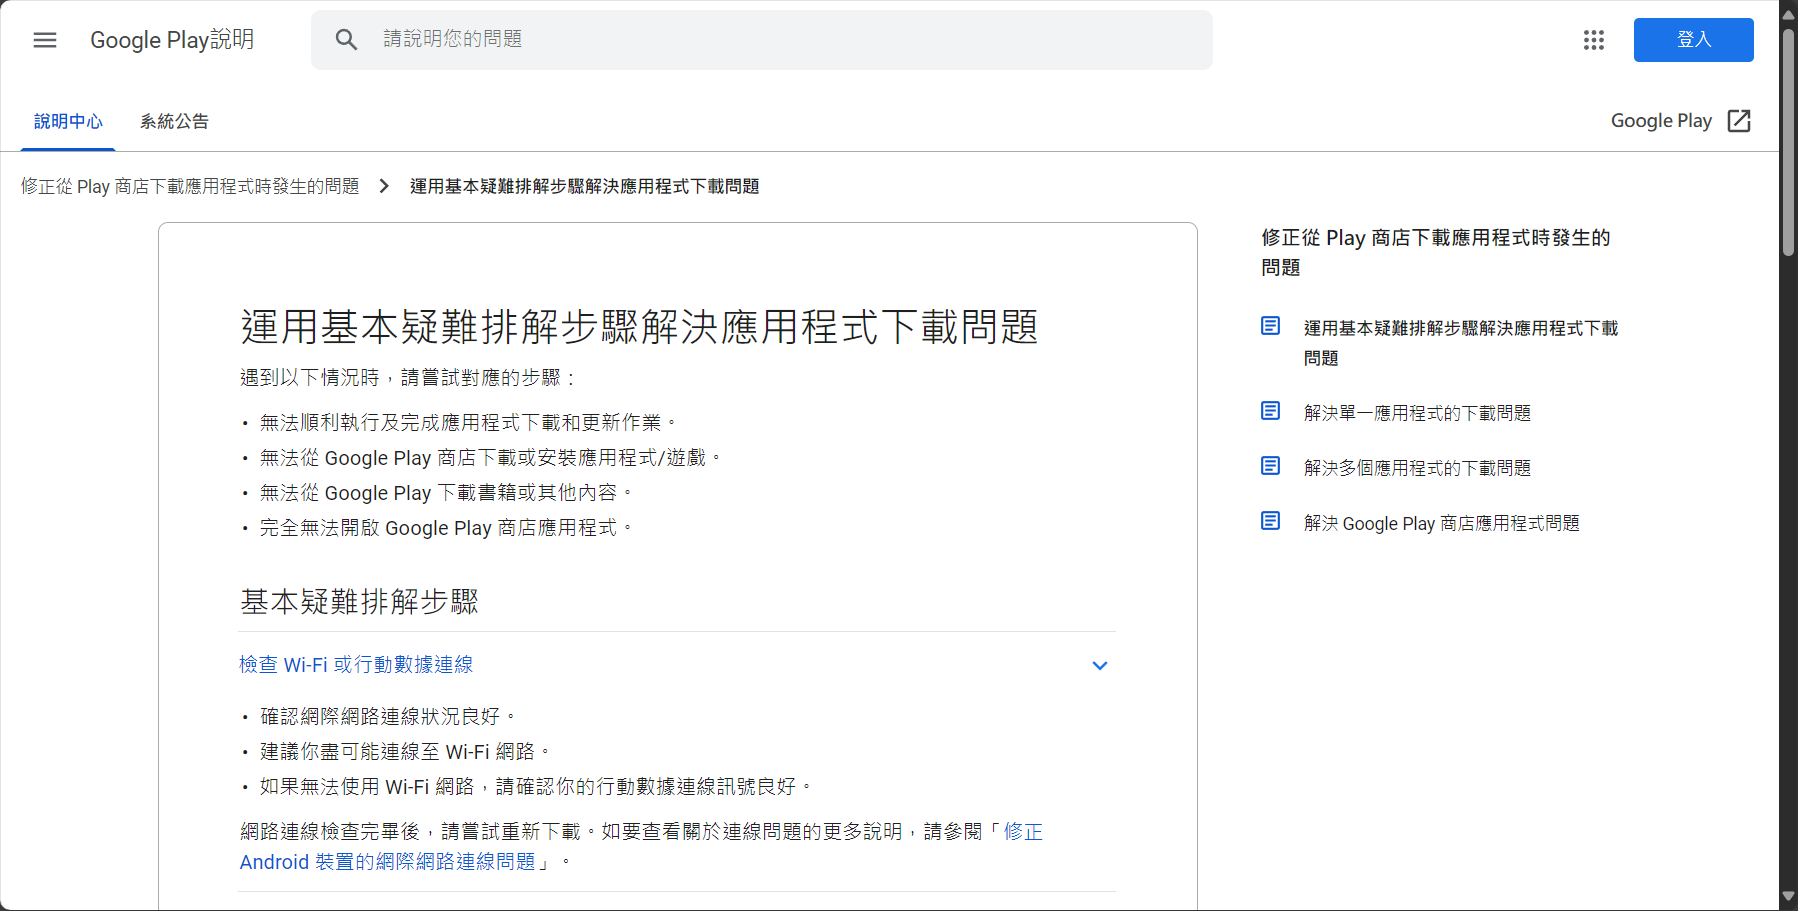Click the intro text 遇到以下情況時，請嘗試對應的步驟
The image size is (1798, 911).
pyautogui.click(x=408, y=378)
